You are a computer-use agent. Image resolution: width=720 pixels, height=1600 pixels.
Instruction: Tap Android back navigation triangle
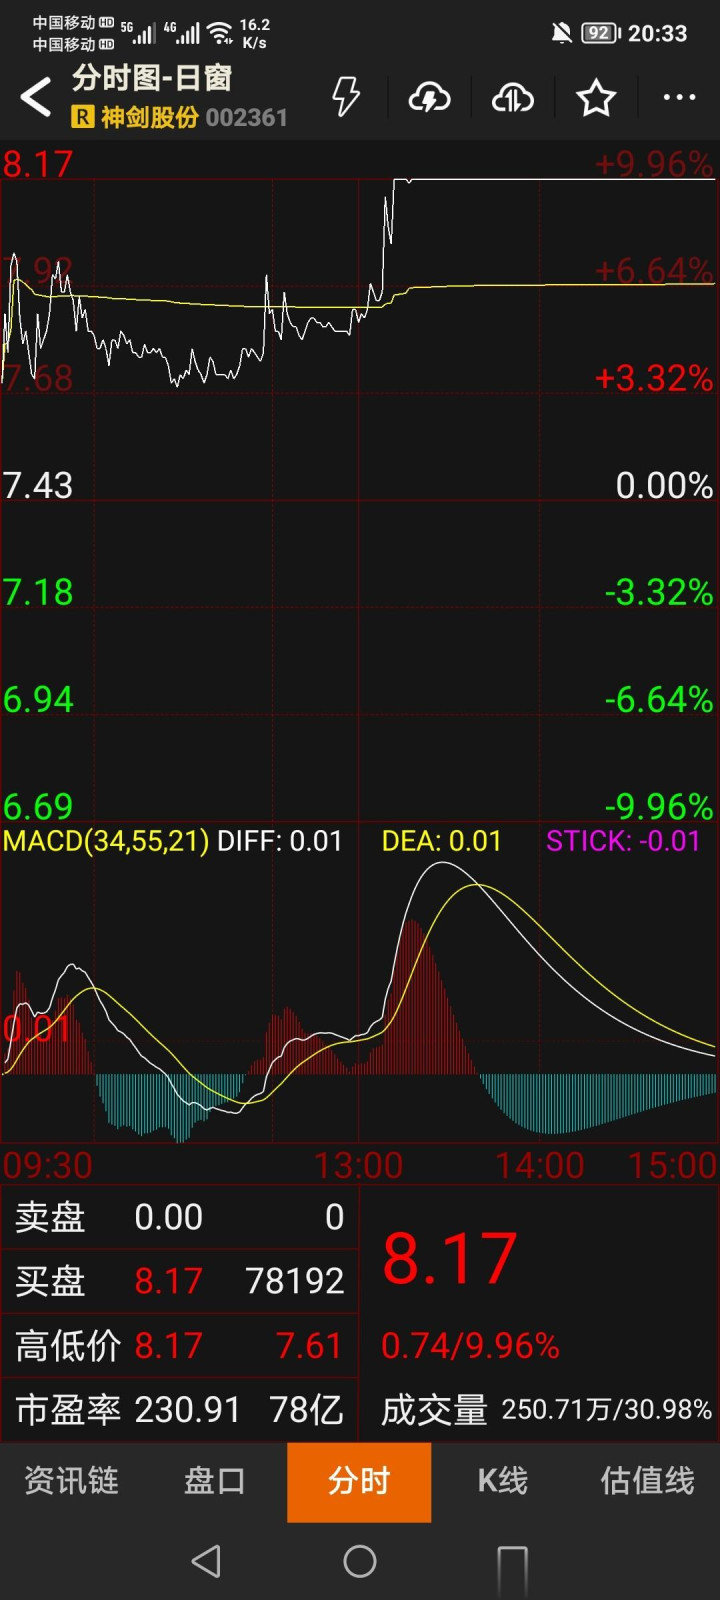click(206, 1561)
